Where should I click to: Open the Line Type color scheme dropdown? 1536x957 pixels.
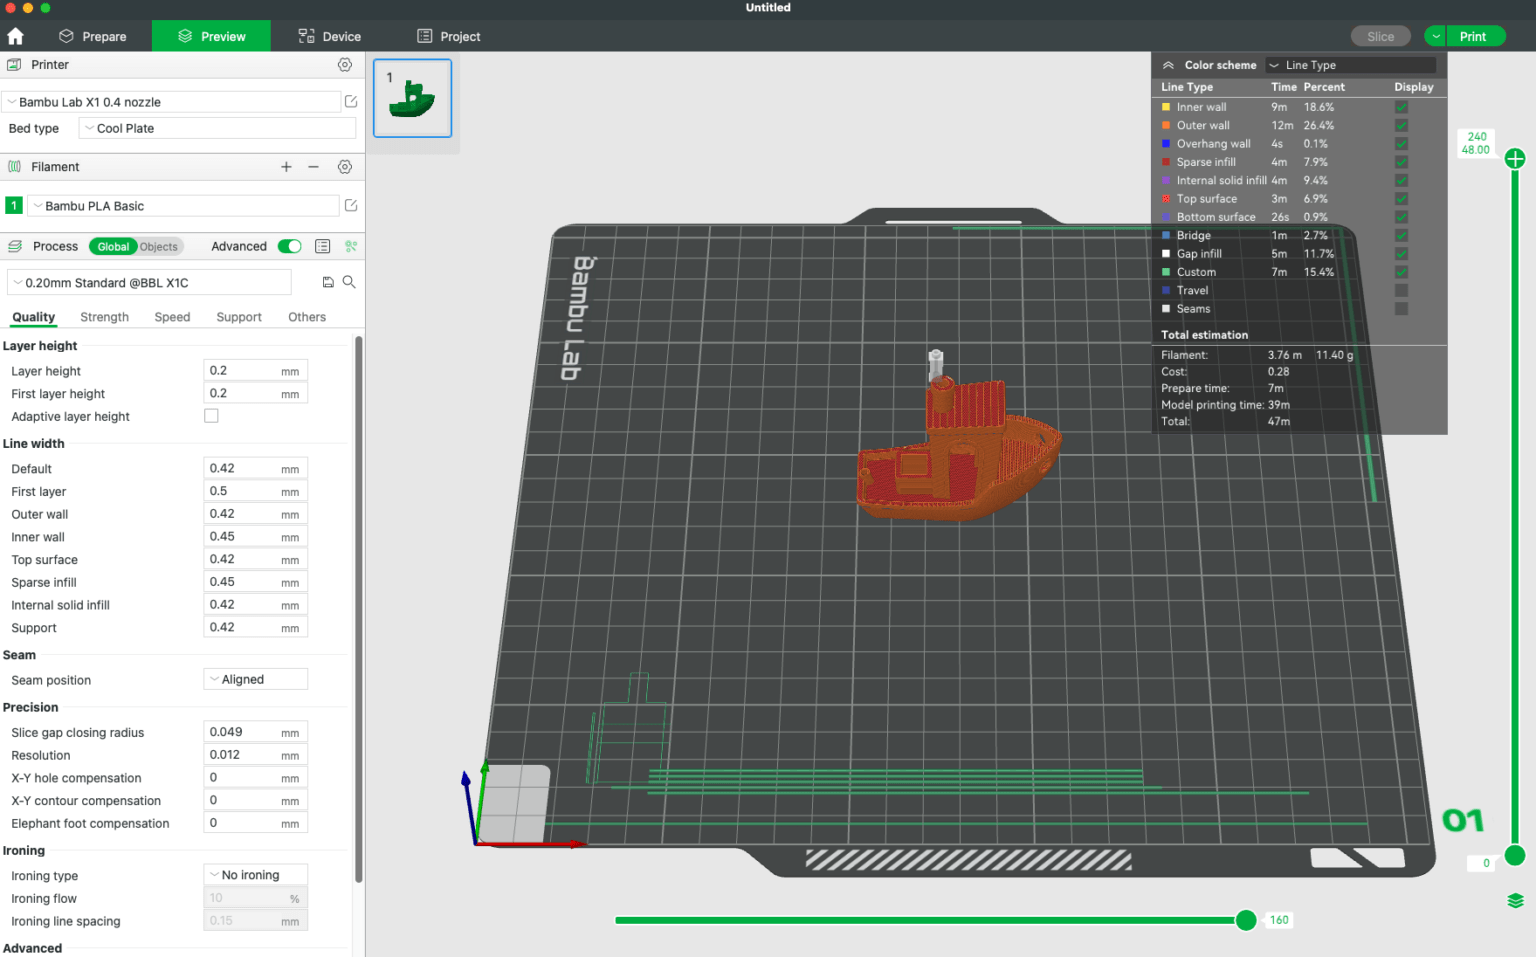(1350, 64)
